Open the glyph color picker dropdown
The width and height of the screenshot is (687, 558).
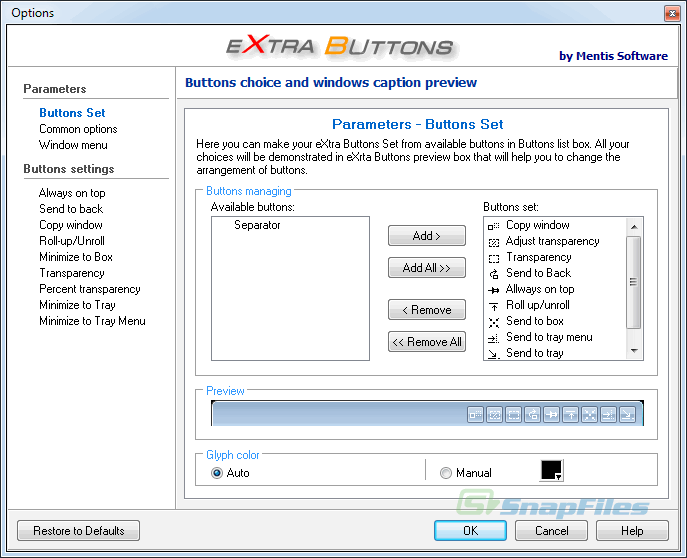pos(552,471)
